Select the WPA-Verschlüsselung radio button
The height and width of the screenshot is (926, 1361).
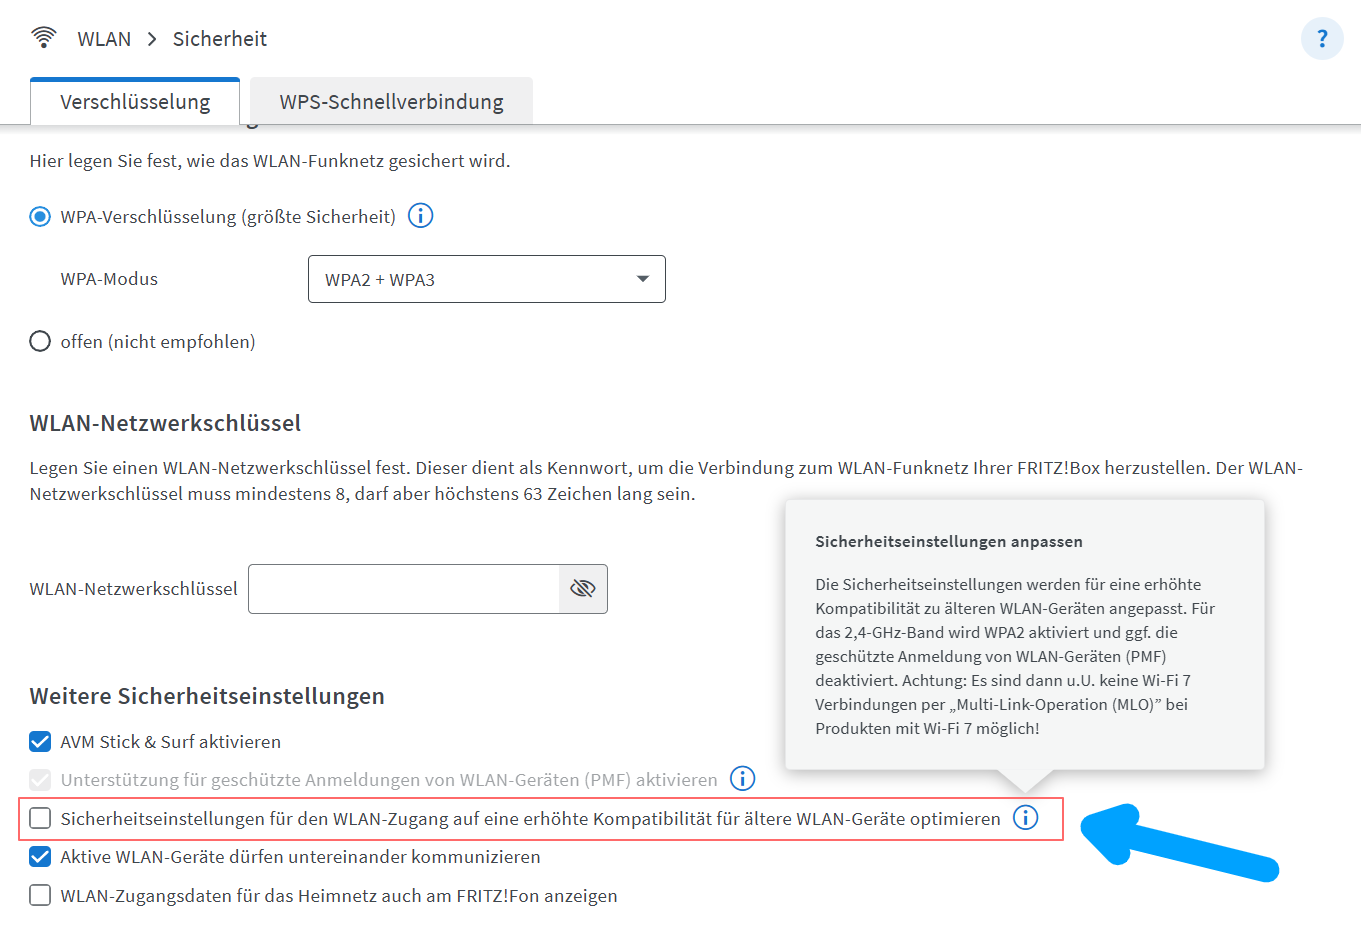39,215
